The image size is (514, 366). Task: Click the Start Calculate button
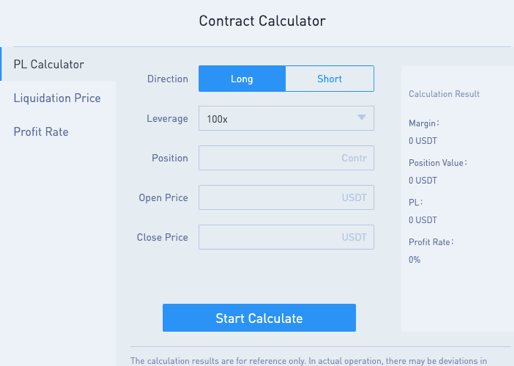(x=259, y=318)
